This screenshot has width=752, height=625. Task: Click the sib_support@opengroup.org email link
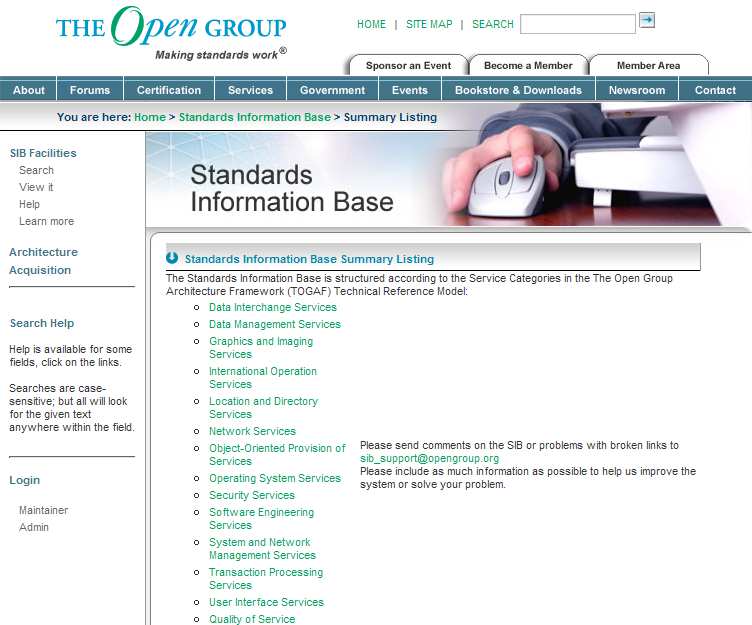click(429, 458)
